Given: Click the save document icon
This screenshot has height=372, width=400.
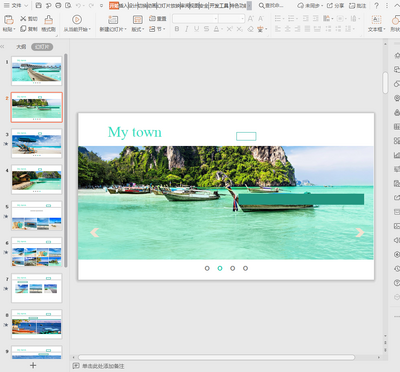Looking at the screenshot, I should [39, 5].
